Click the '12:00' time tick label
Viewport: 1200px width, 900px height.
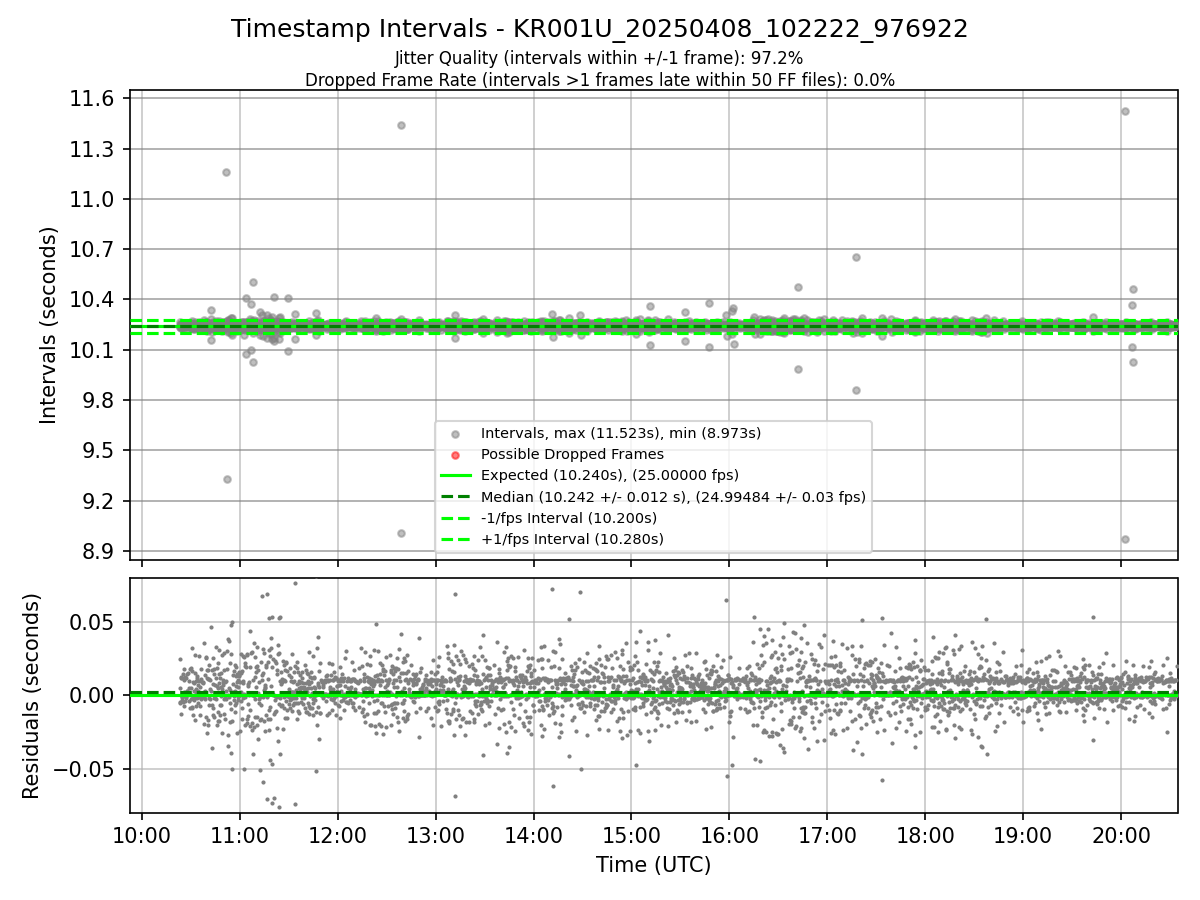[x=338, y=834]
